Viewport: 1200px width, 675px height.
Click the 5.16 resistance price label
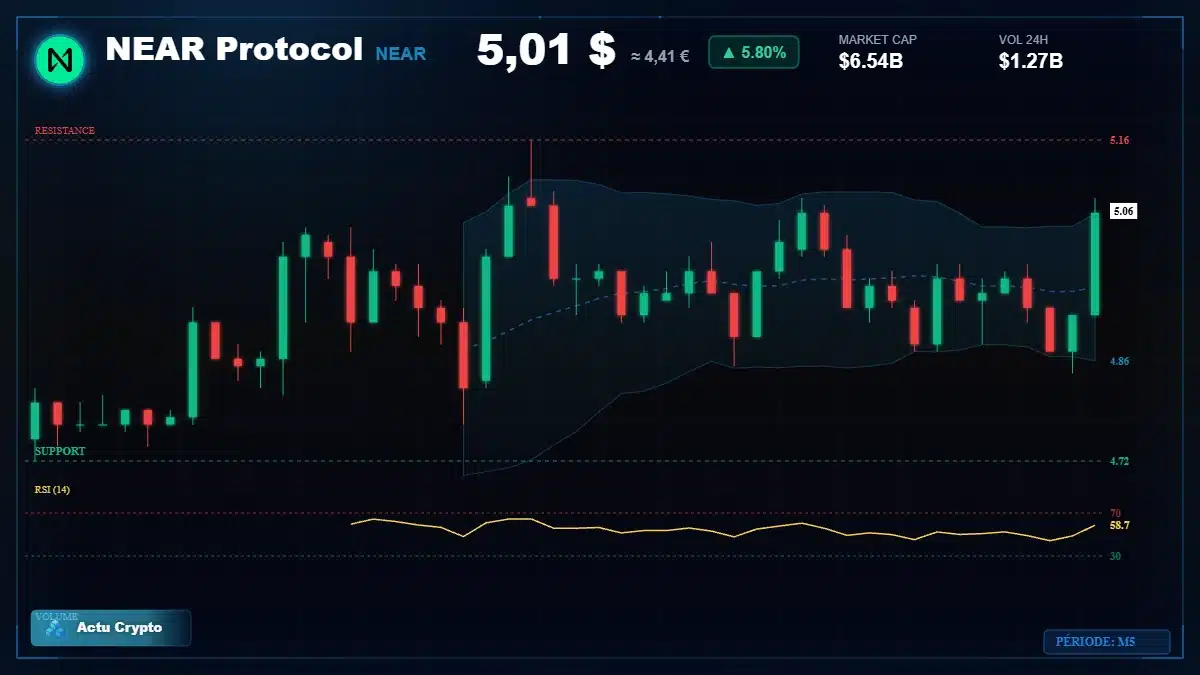[1119, 141]
